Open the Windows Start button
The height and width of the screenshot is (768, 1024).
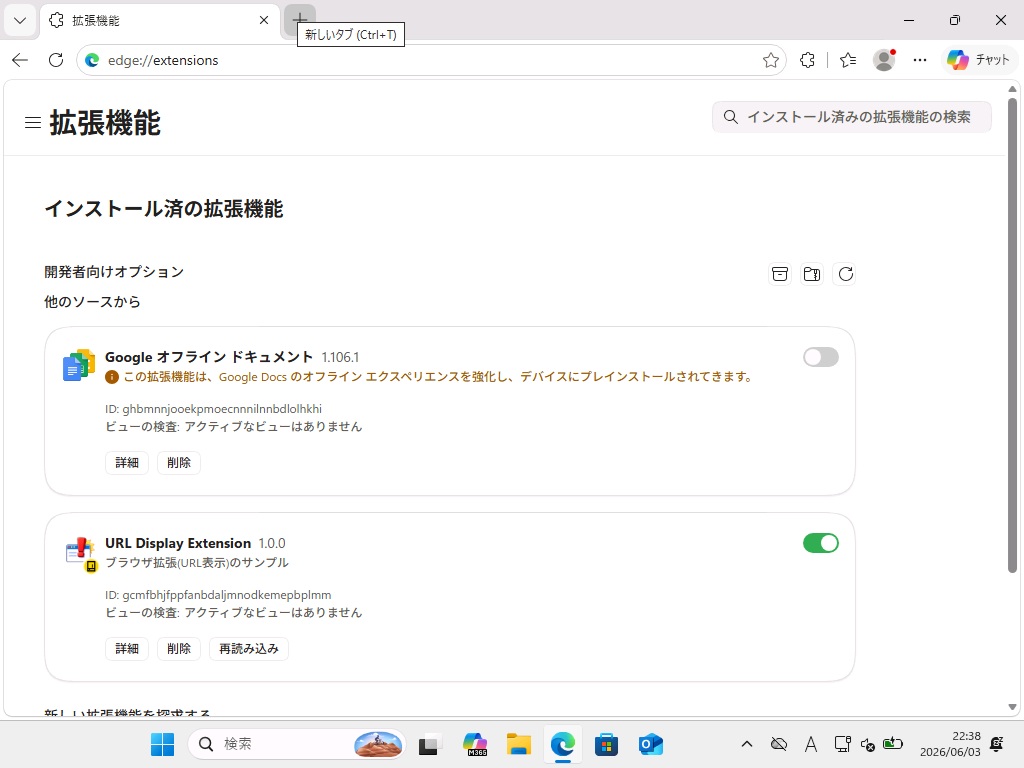163,744
